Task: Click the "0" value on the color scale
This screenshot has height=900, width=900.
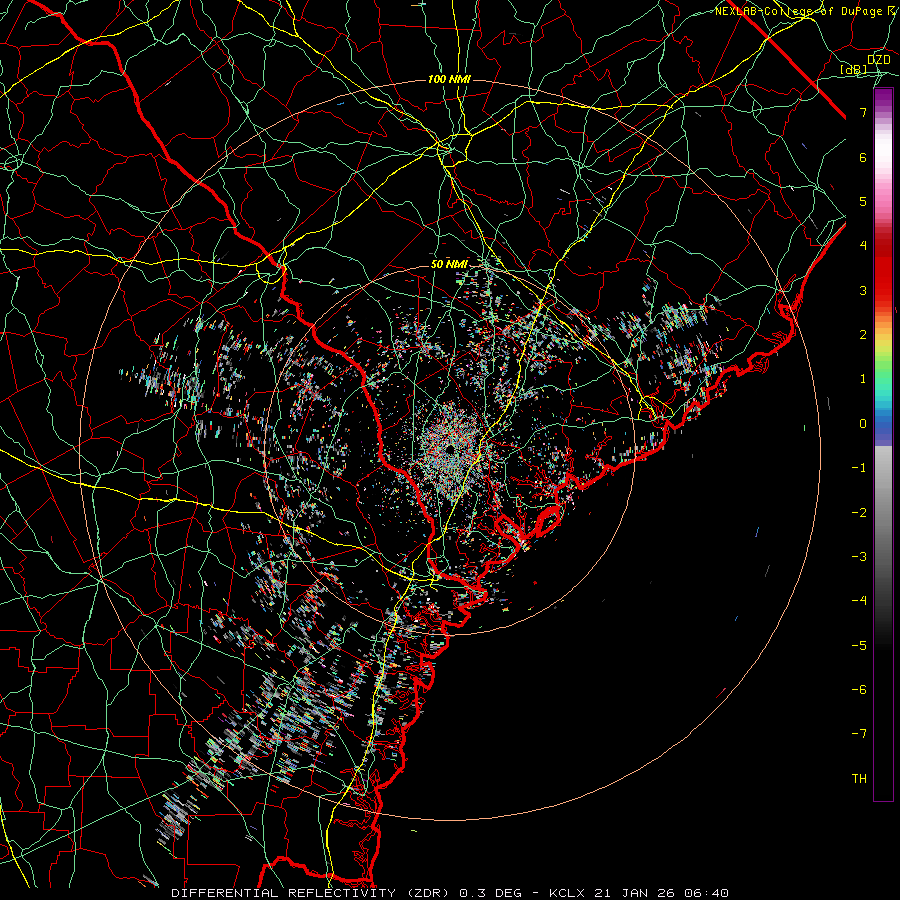Action: point(863,424)
